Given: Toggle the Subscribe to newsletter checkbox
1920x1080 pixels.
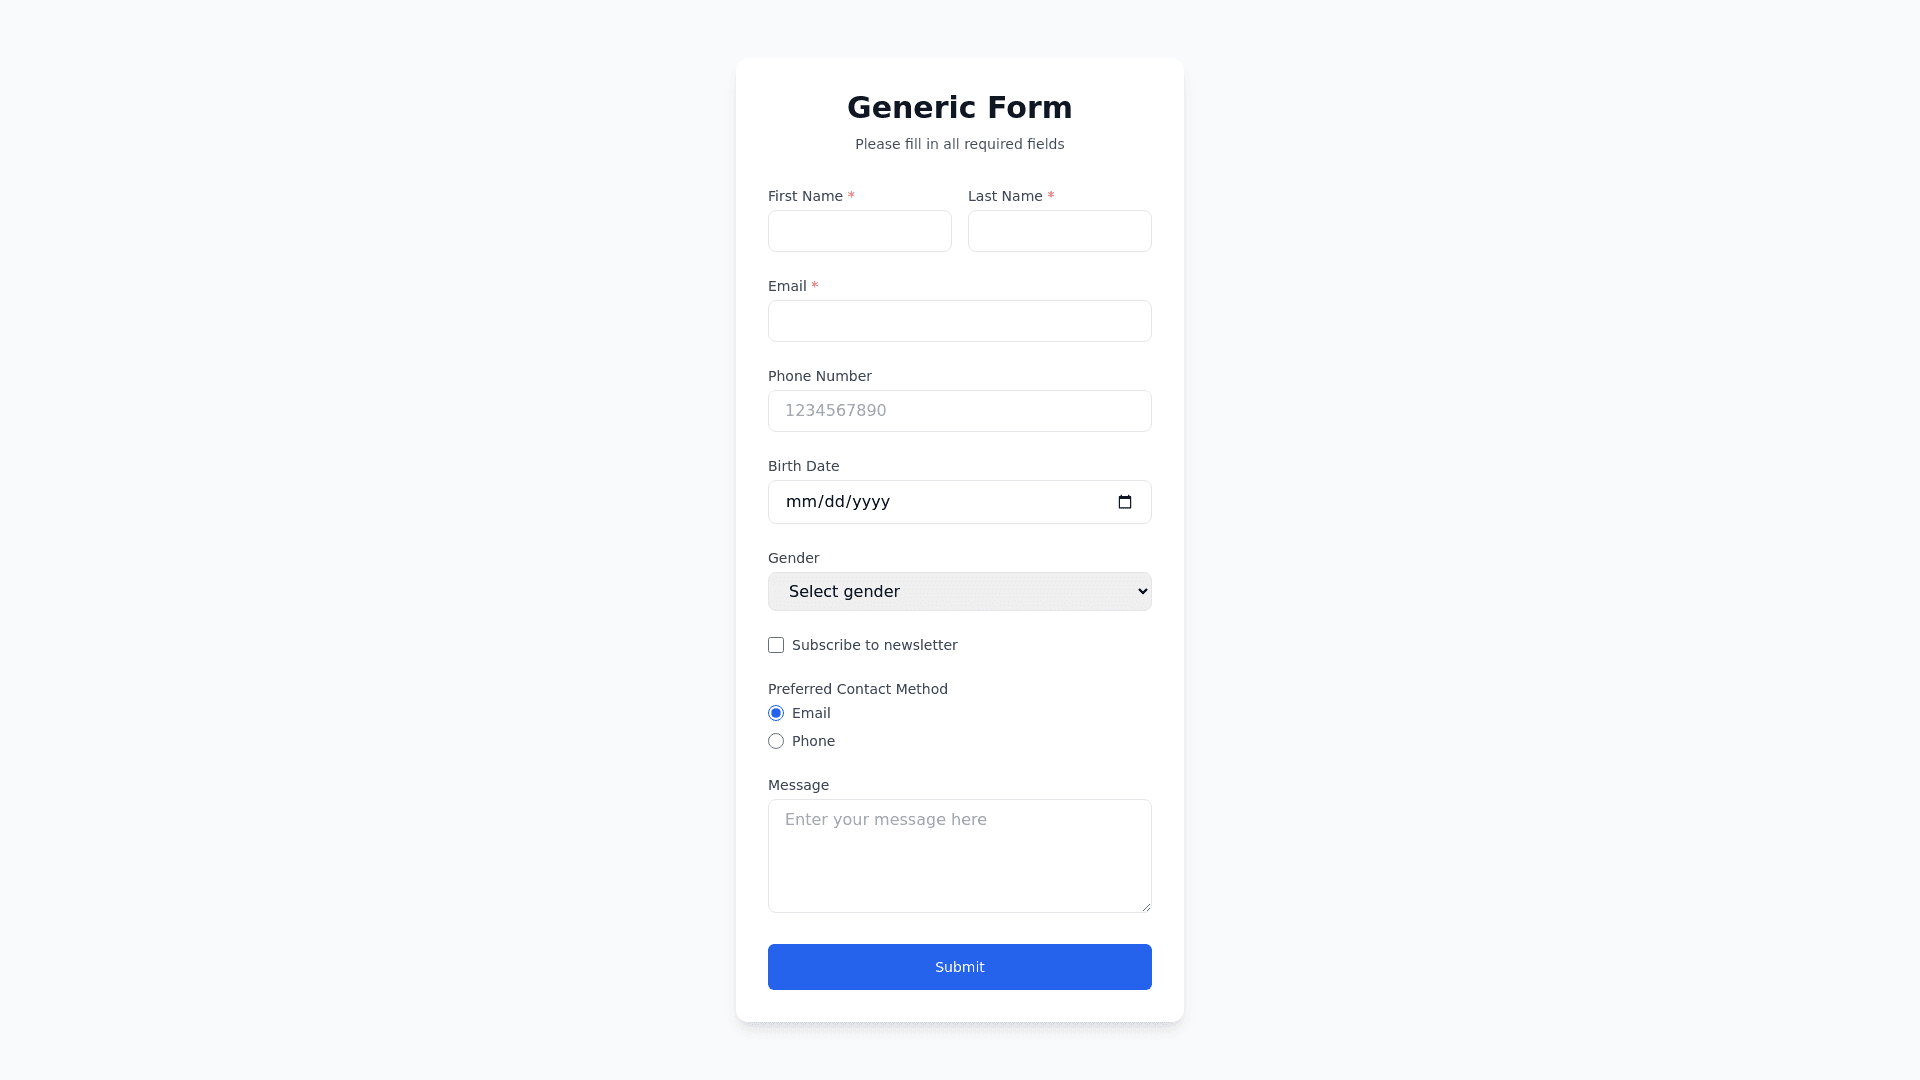Looking at the screenshot, I should point(776,645).
